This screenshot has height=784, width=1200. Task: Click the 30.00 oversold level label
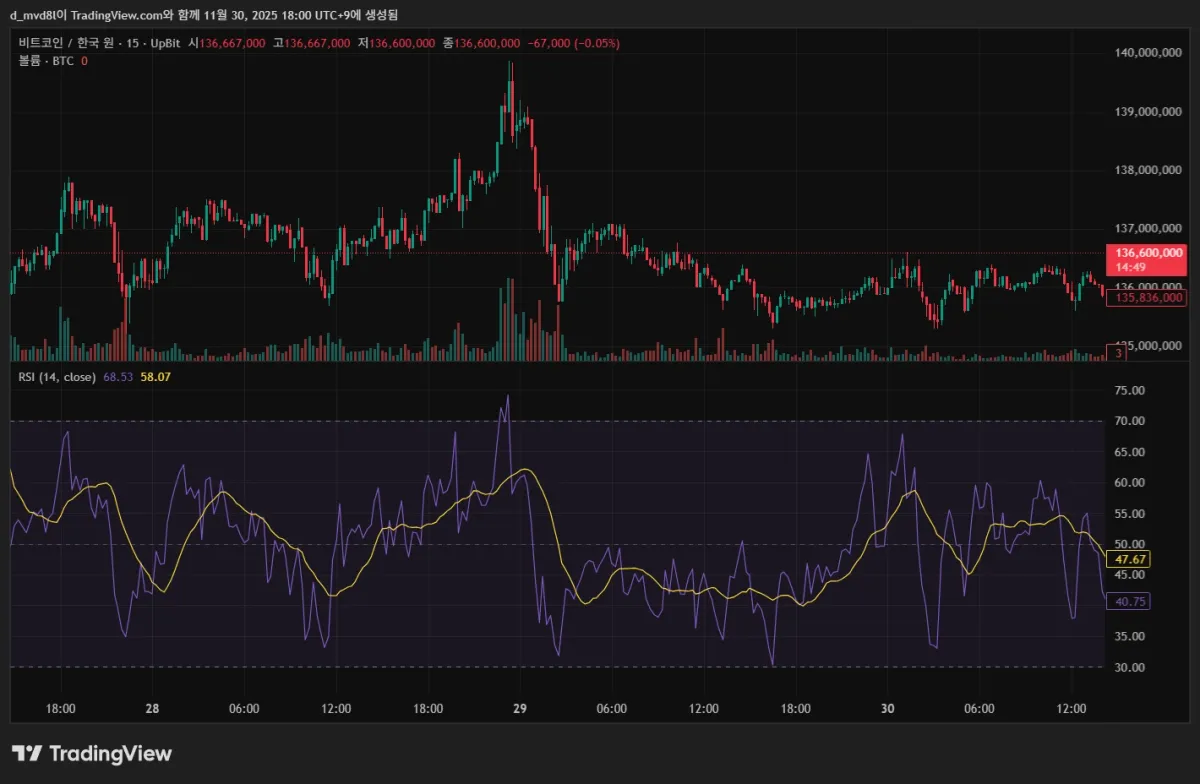(1132, 667)
